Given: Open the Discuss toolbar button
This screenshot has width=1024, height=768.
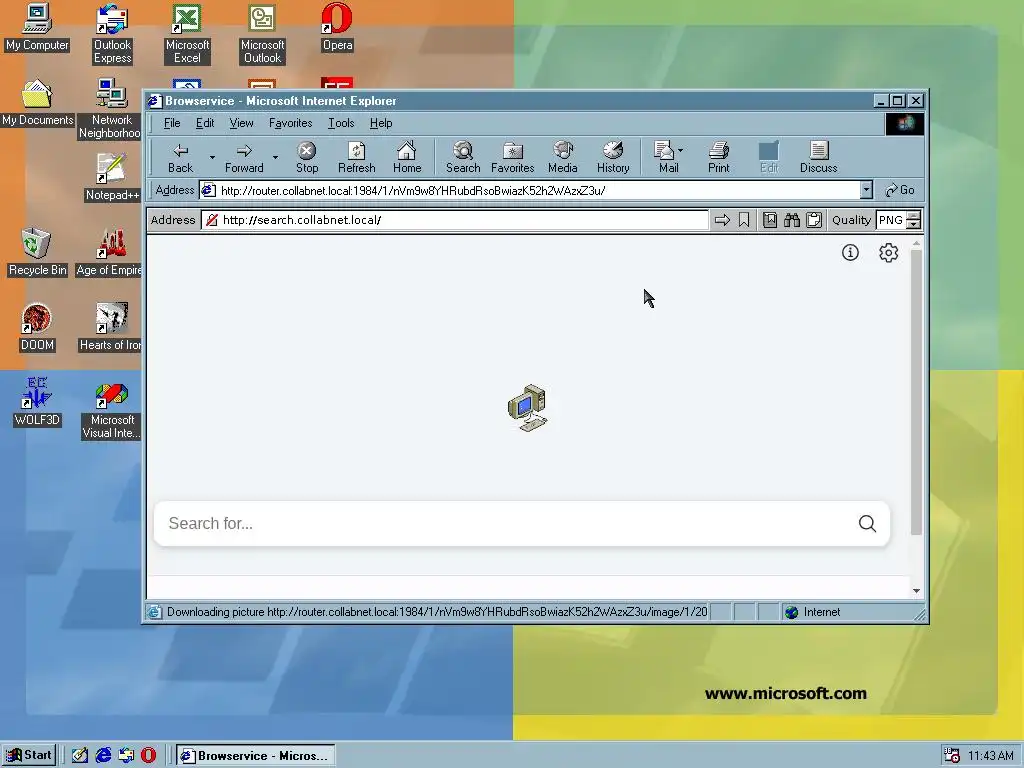Looking at the screenshot, I should (818, 158).
